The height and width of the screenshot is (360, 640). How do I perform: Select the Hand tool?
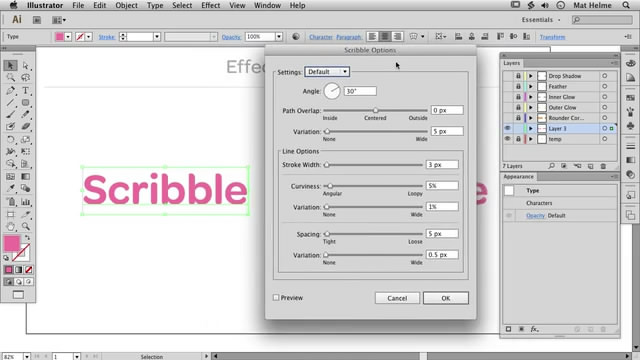[x=11, y=227]
